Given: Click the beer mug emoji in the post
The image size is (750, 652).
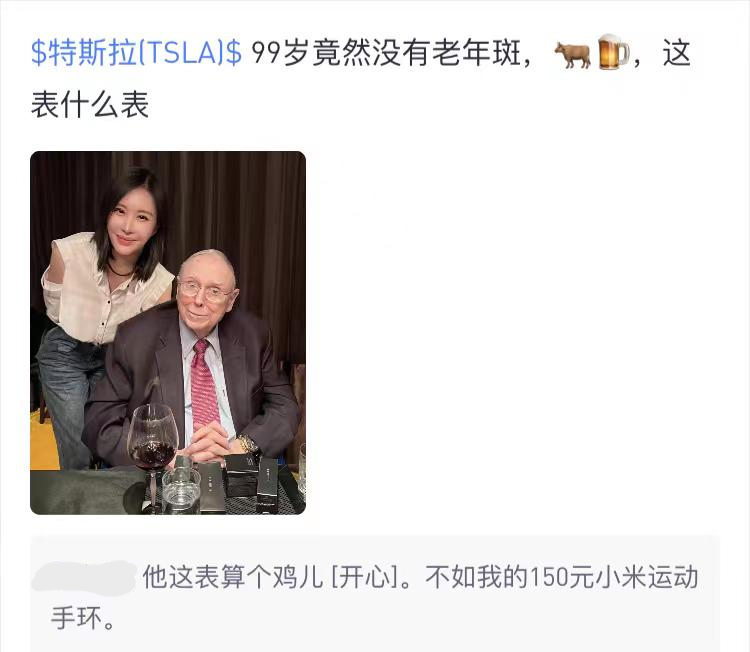Looking at the screenshot, I should pyautogui.click(x=614, y=52).
